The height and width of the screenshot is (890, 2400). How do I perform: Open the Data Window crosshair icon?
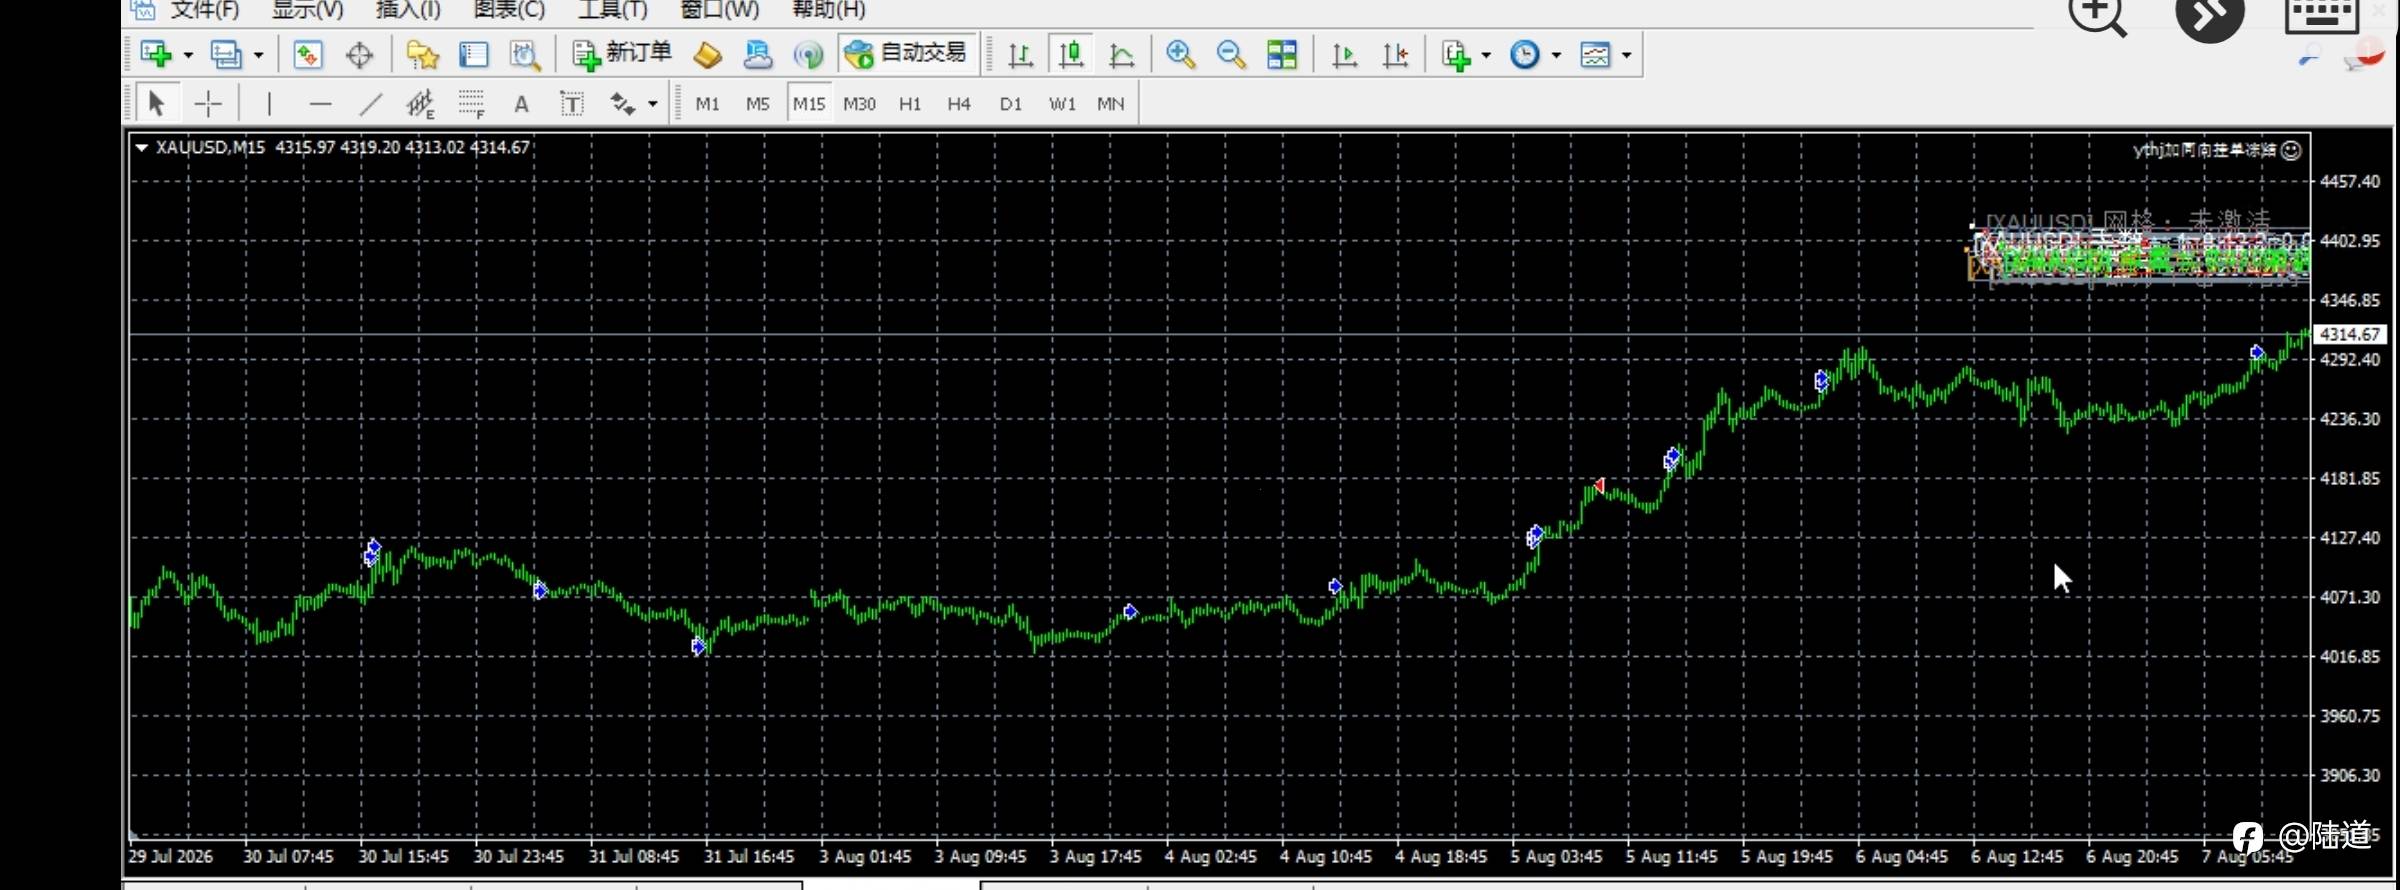[x=359, y=54]
